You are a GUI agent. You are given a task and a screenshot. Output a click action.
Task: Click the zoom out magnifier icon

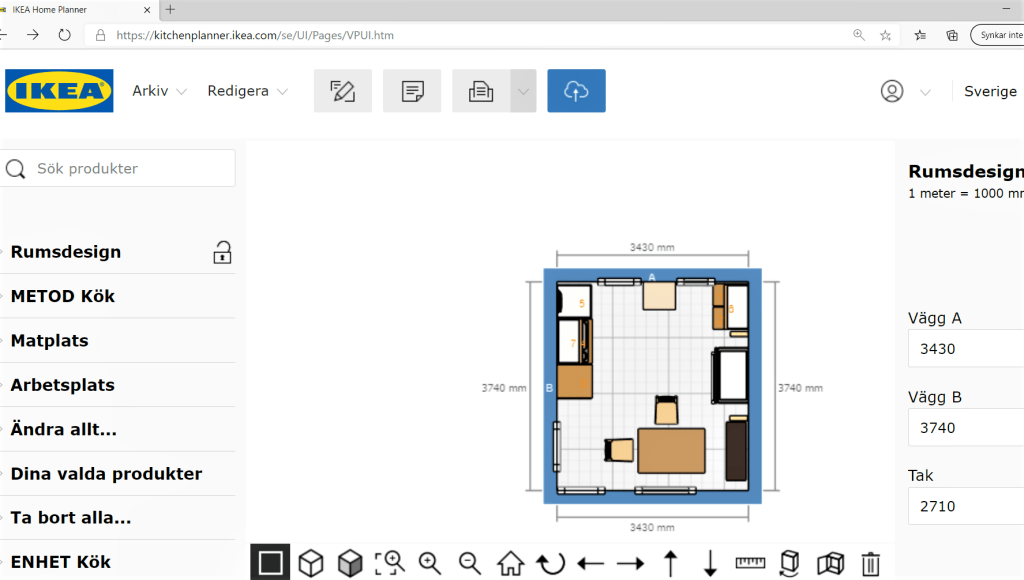pyautogui.click(x=470, y=563)
